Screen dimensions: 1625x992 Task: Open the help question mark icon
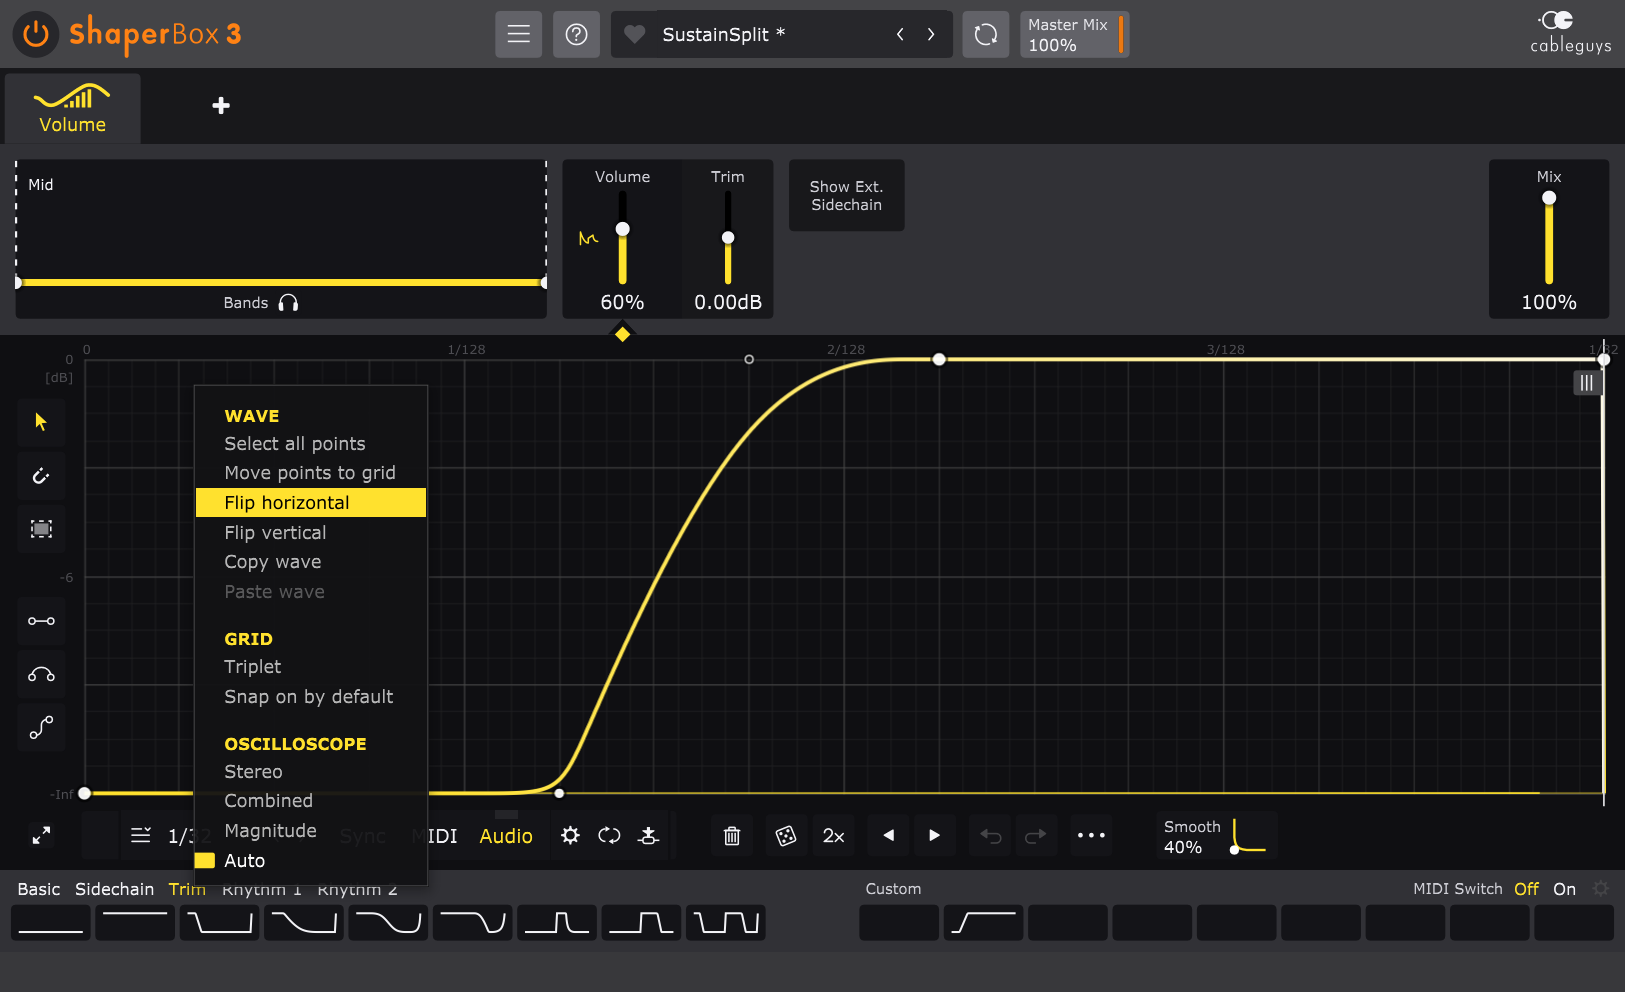click(x=576, y=34)
